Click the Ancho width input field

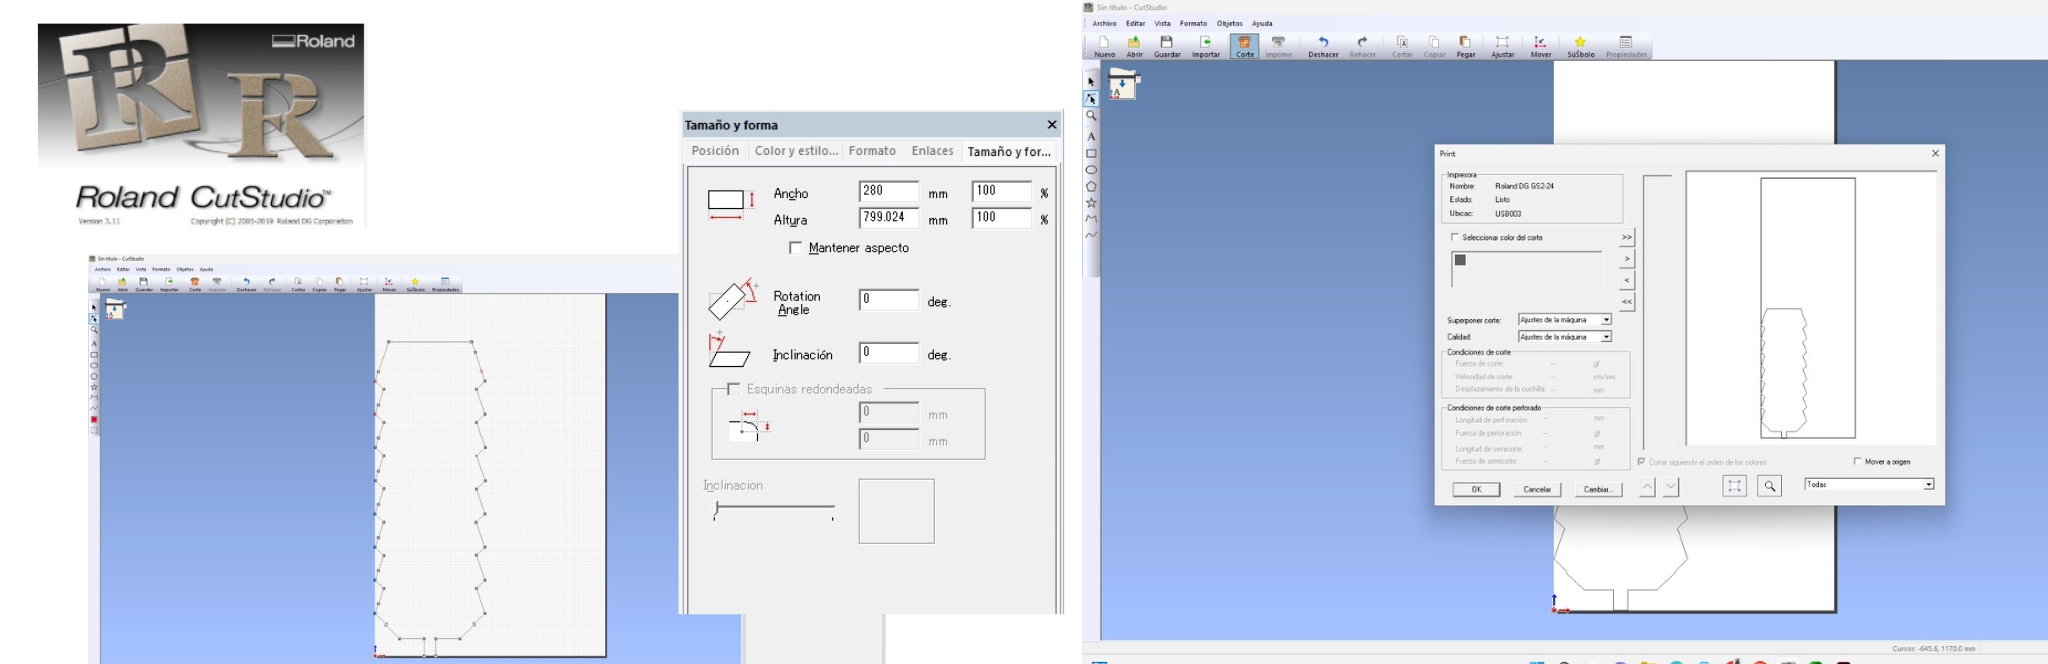[x=888, y=192]
